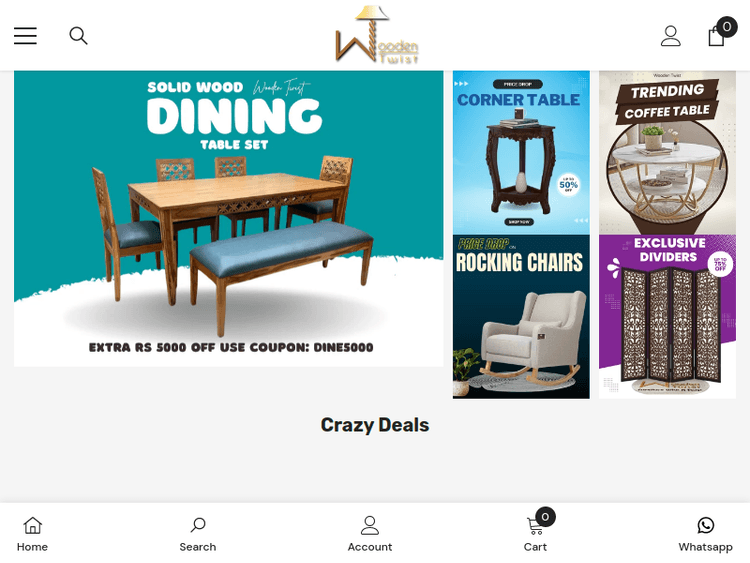
Task: Click the Home label in bottom navigation
Action: click(33, 547)
